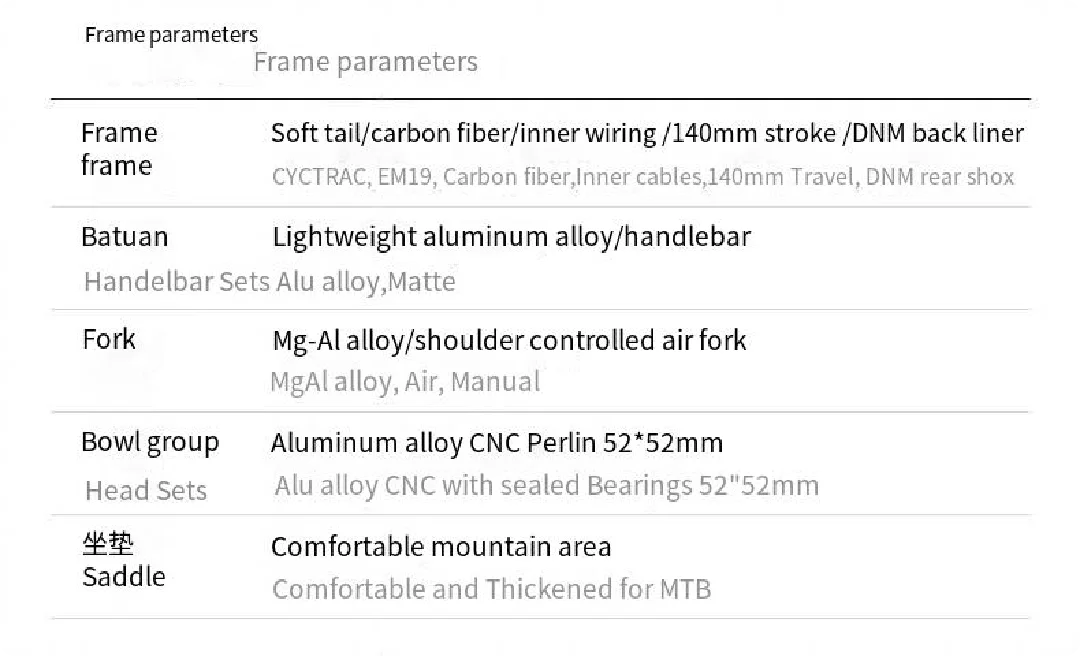This screenshot has height=656, width=1080.
Task: Click the 'Handelbar Sets Alu alloy,Matte' line
Action: click(x=269, y=282)
